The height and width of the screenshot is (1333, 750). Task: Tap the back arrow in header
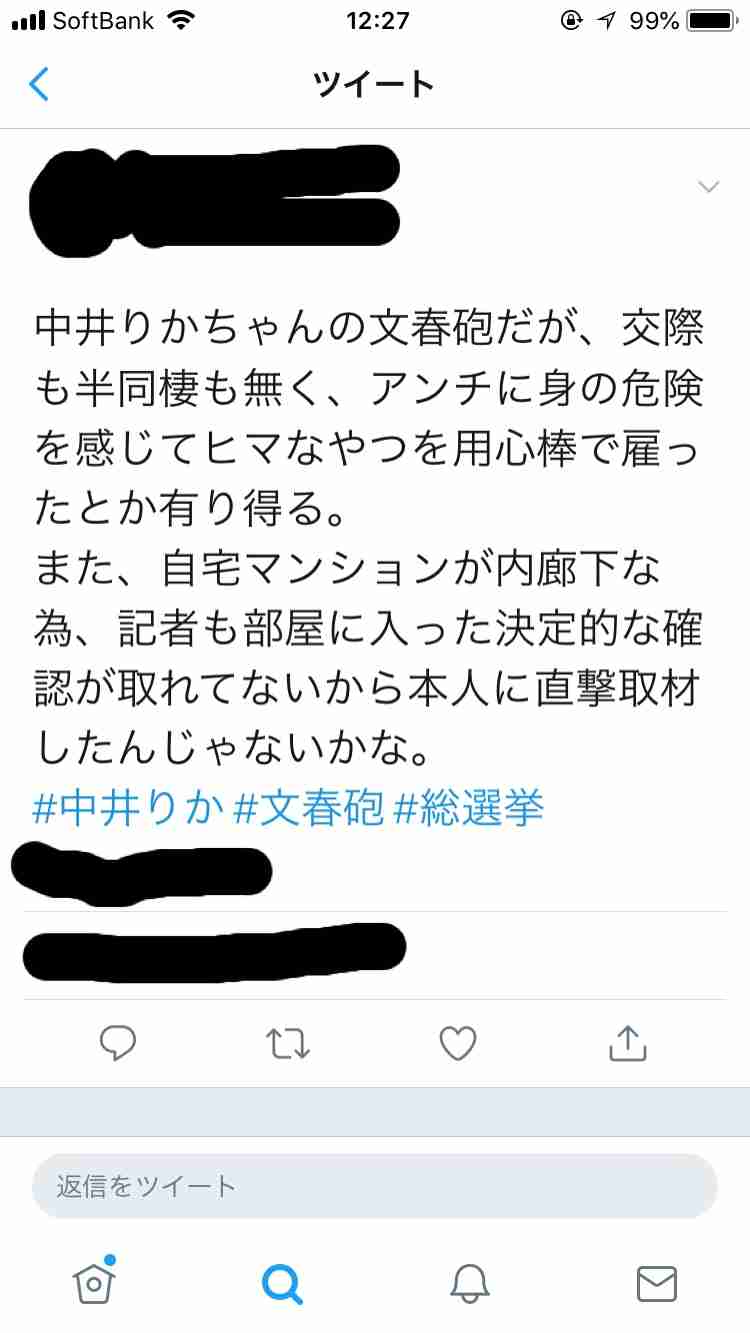(x=39, y=84)
